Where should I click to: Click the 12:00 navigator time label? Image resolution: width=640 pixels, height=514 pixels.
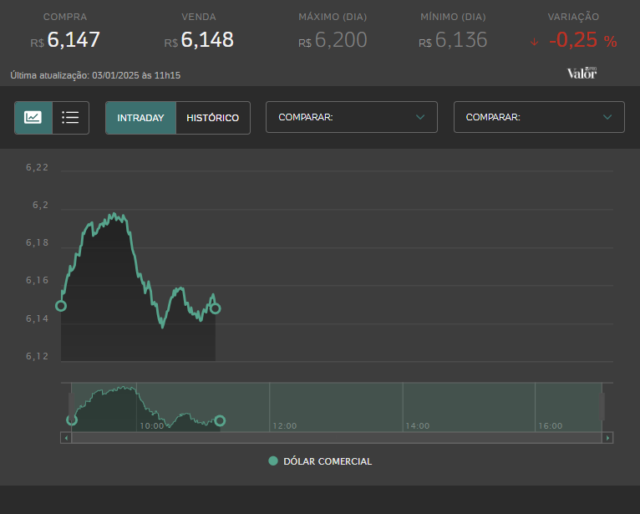click(x=285, y=426)
